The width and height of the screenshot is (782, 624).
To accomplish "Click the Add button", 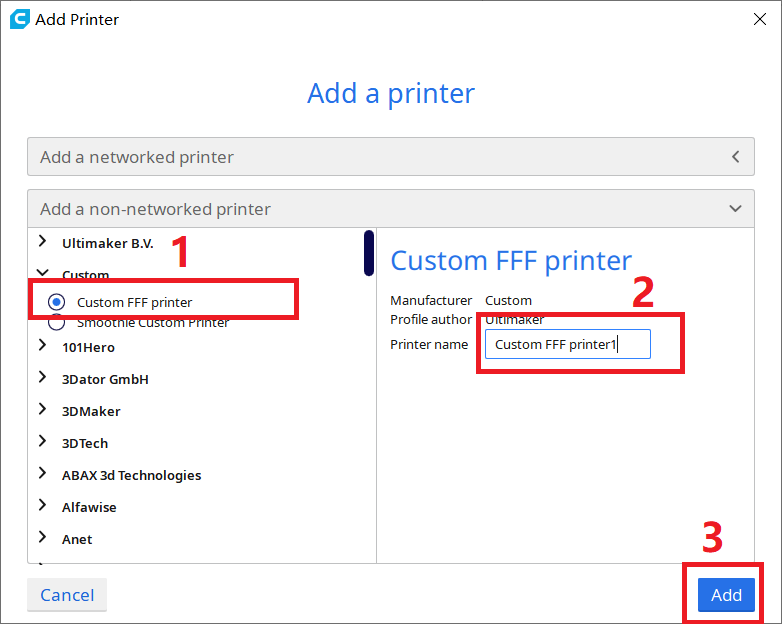I will click(726, 595).
